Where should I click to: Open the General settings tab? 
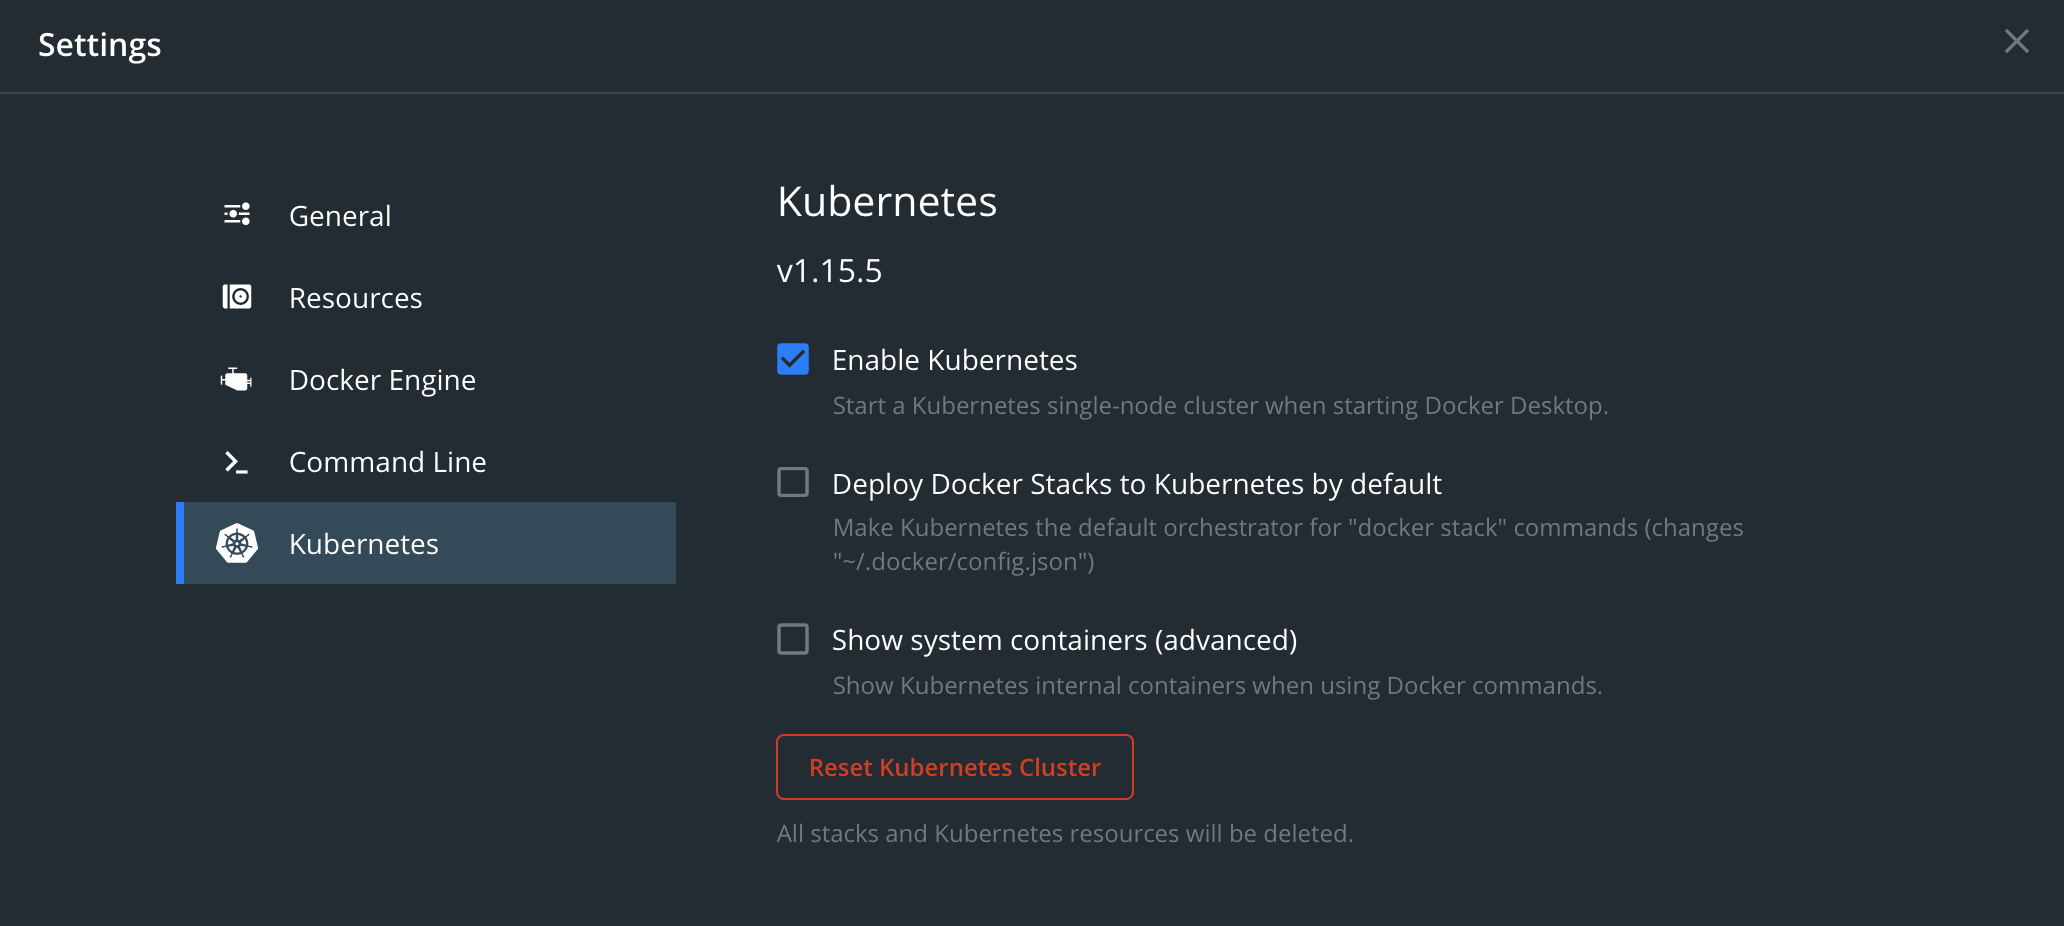[x=340, y=216]
